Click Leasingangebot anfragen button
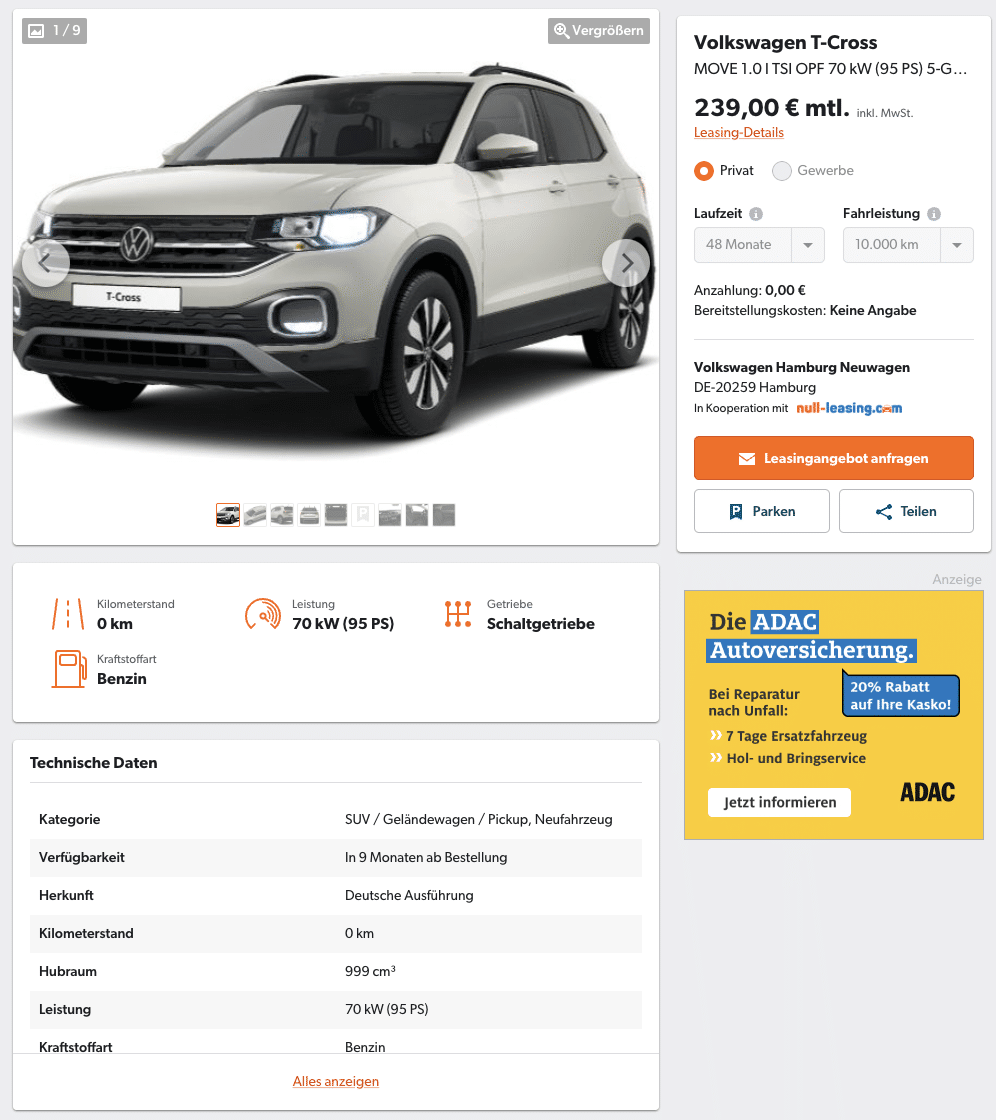 click(834, 458)
